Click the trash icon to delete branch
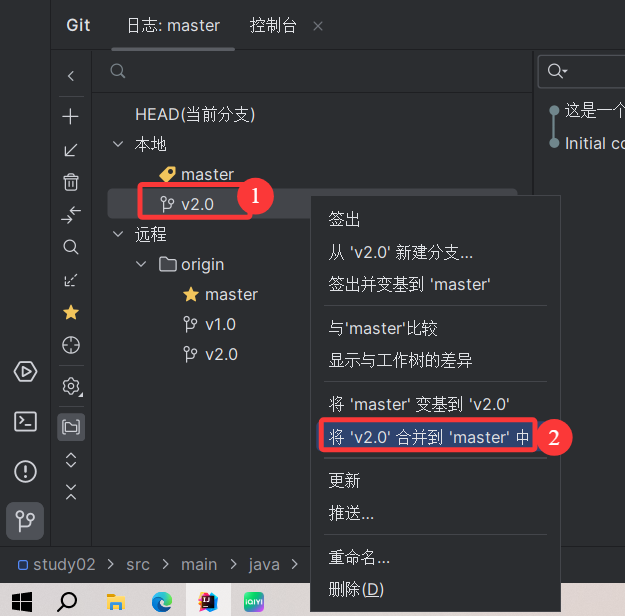The image size is (625, 616). click(x=71, y=182)
